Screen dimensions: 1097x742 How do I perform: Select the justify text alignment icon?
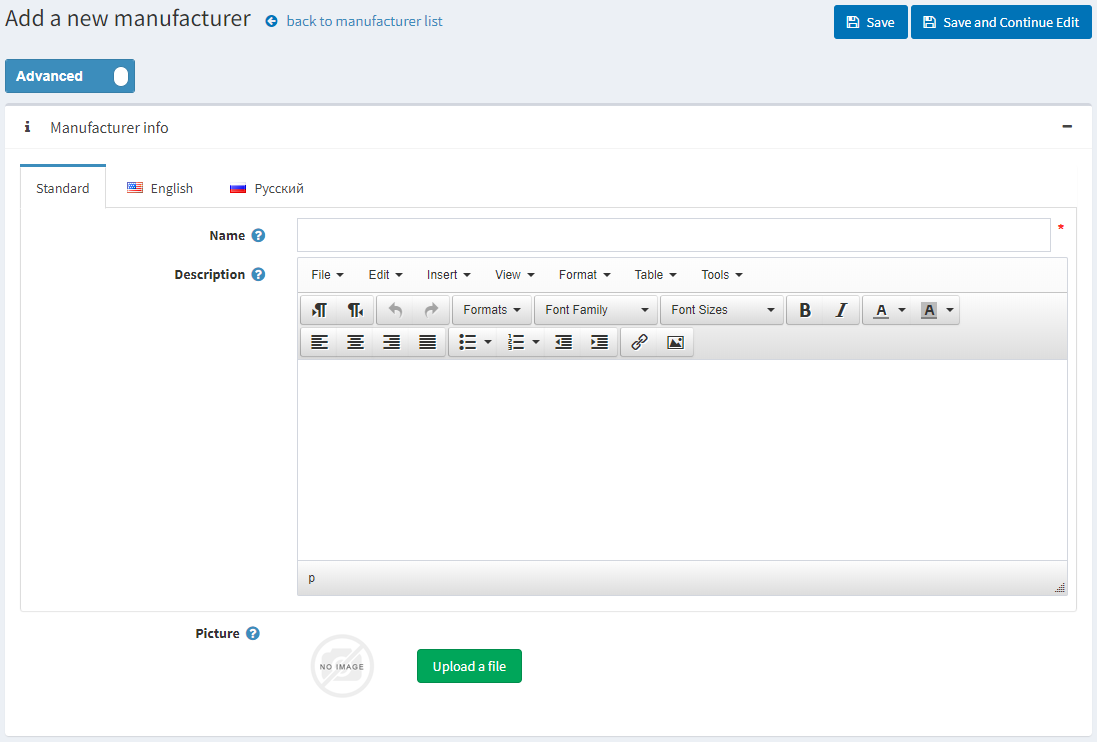427,342
